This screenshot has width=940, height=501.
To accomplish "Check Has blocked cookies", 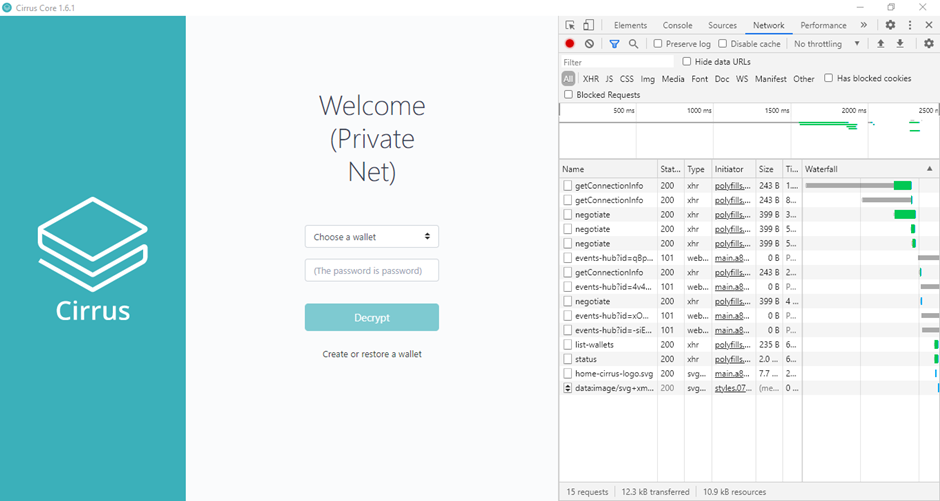I will [828, 78].
